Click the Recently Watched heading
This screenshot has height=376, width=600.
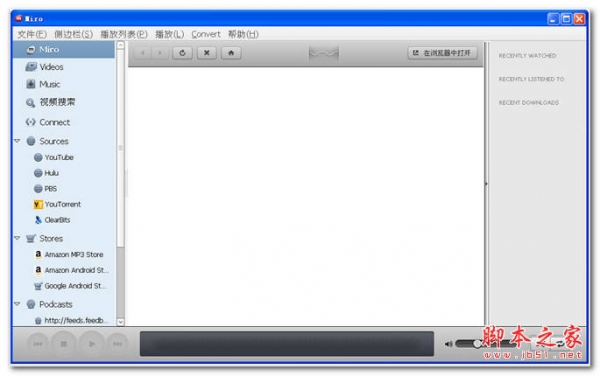pos(527,56)
